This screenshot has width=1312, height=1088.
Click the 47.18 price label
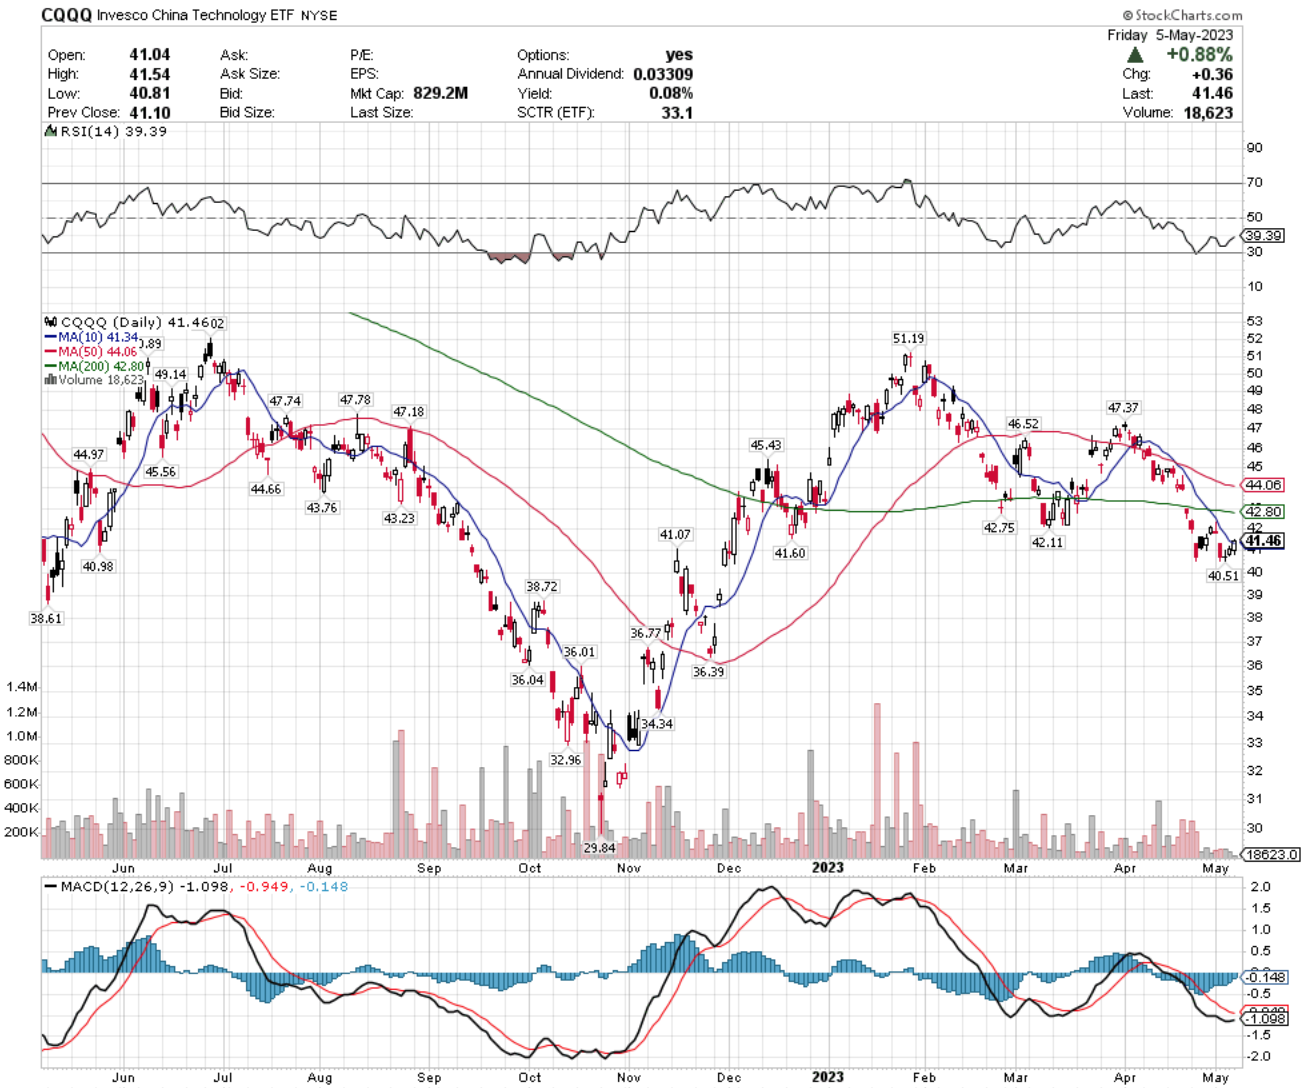click(x=408, y=412)
